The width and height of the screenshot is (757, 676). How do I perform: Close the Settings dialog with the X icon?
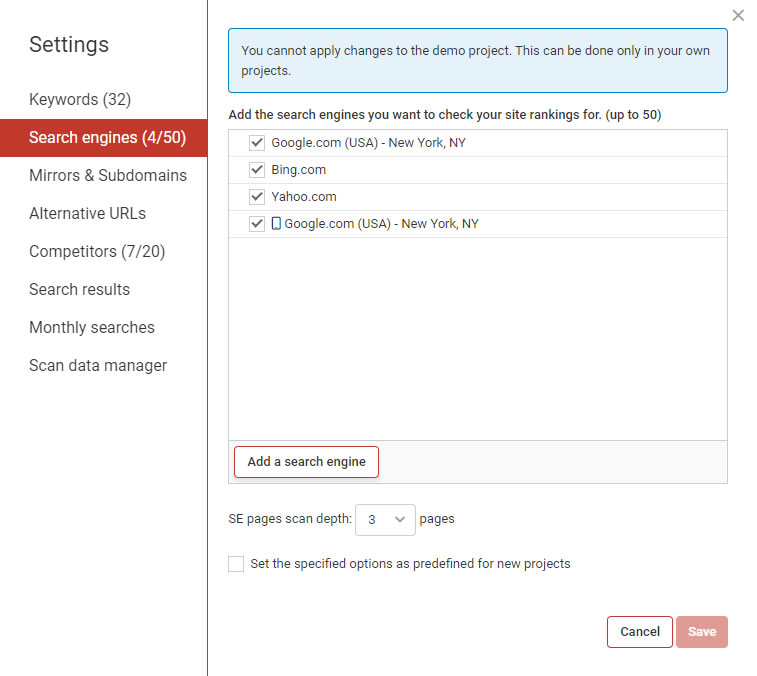(738, 15)
